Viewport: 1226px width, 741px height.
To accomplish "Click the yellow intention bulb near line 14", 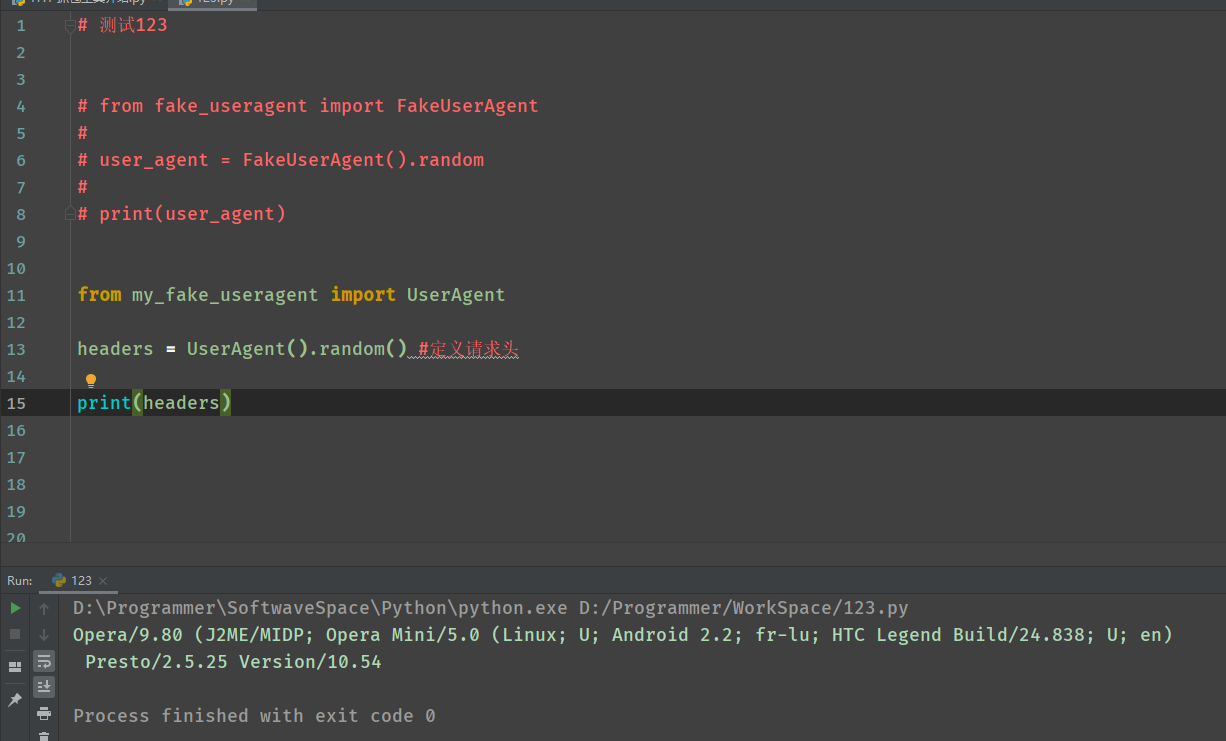I will [91, 379].
